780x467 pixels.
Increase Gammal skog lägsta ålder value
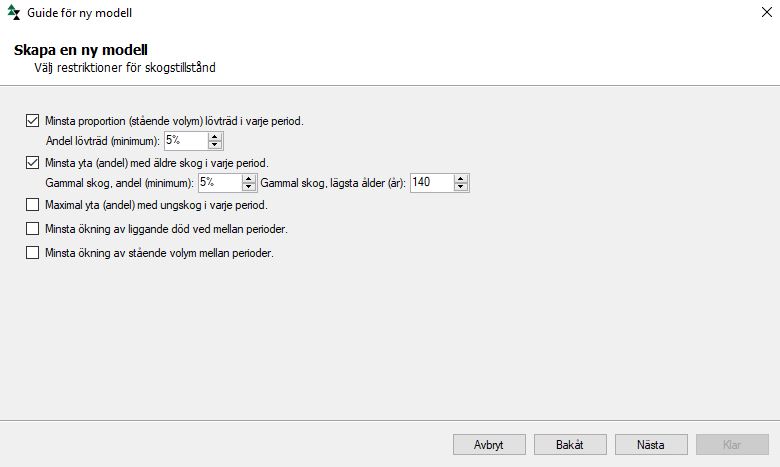(460, 179)
